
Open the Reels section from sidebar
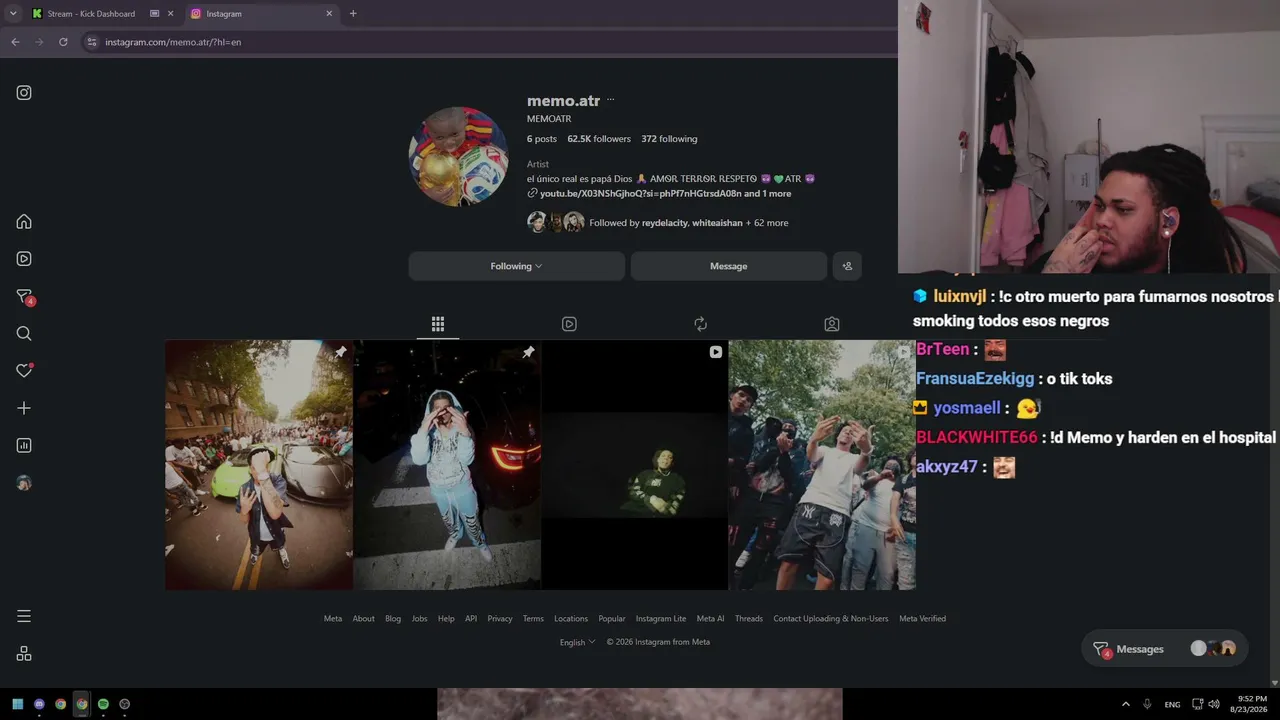[x=24, y=259]
